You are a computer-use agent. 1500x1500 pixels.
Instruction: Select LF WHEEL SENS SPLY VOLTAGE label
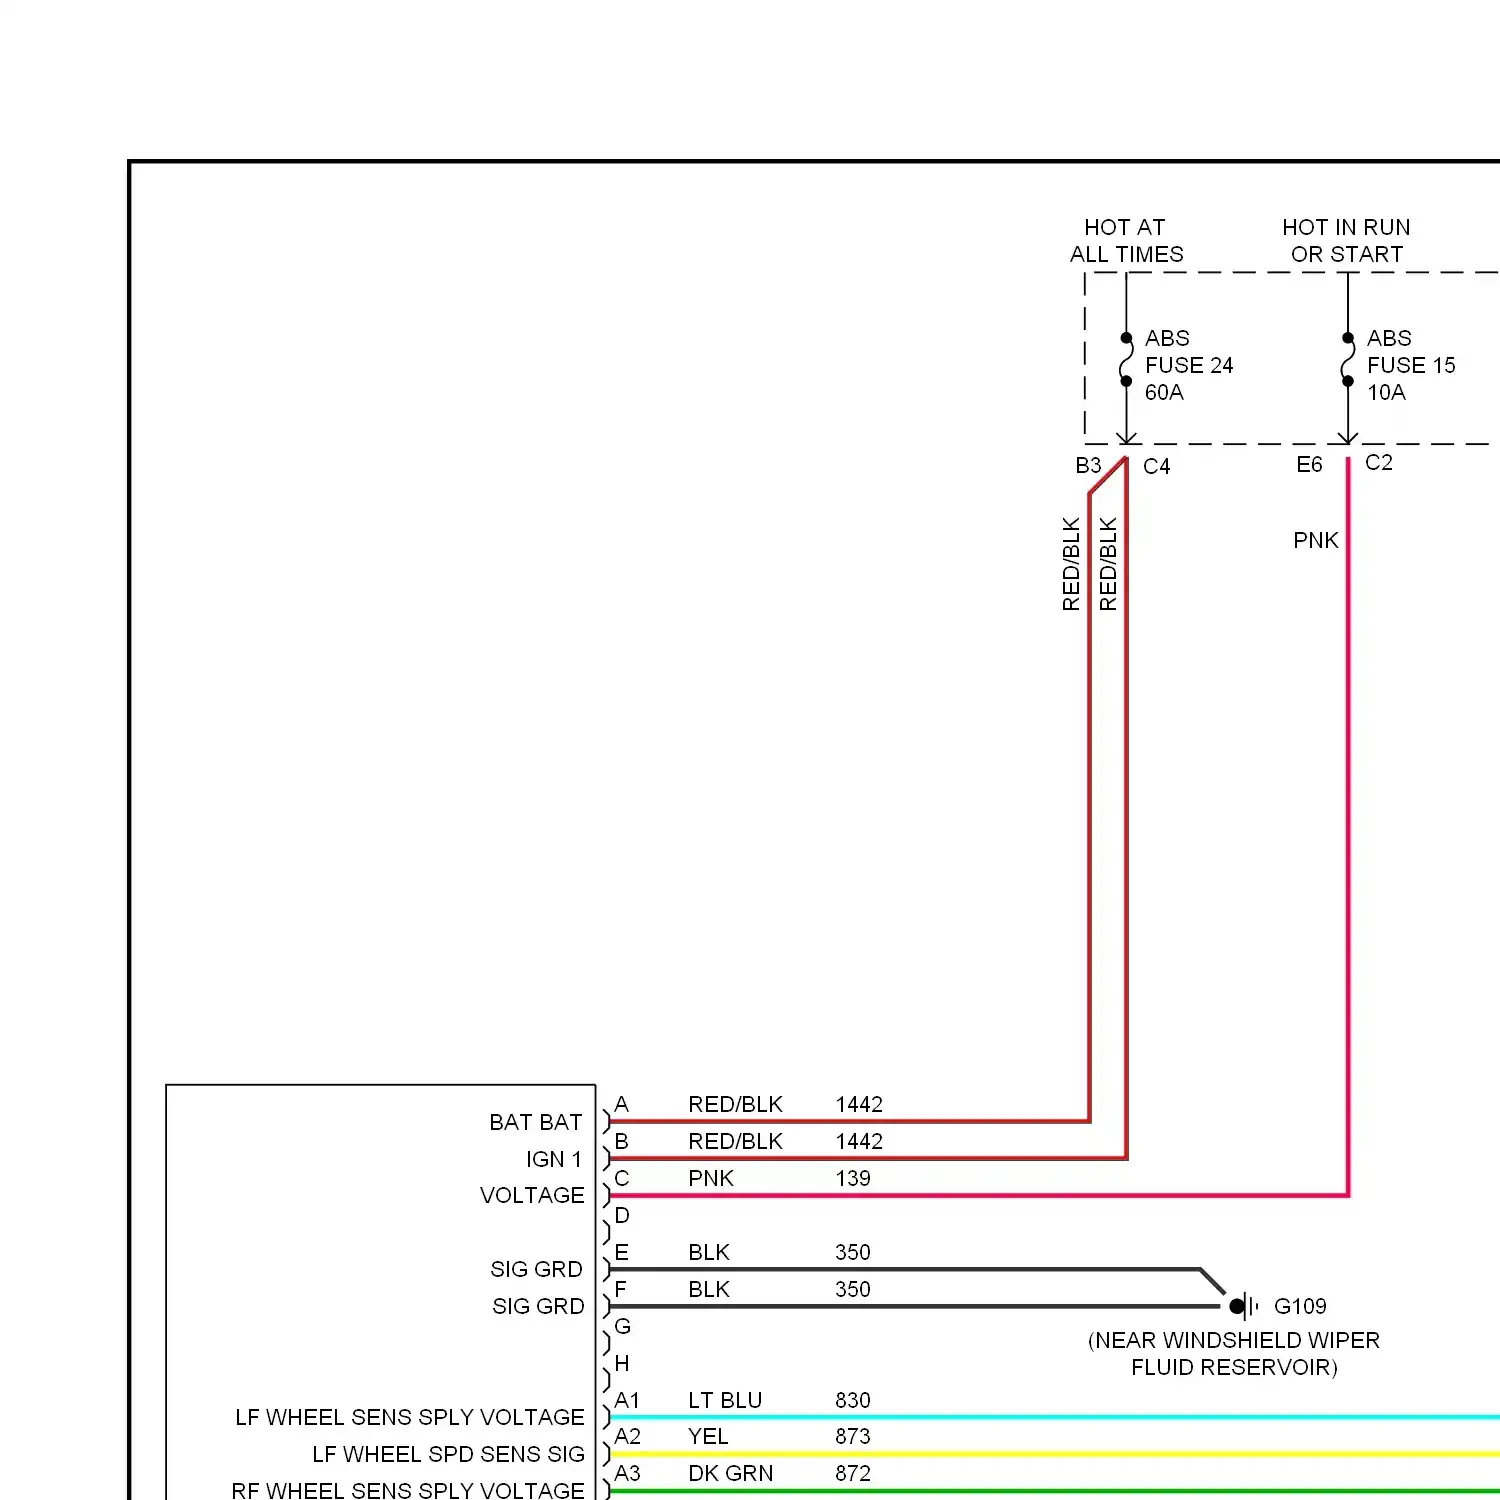click(410, 1418)
